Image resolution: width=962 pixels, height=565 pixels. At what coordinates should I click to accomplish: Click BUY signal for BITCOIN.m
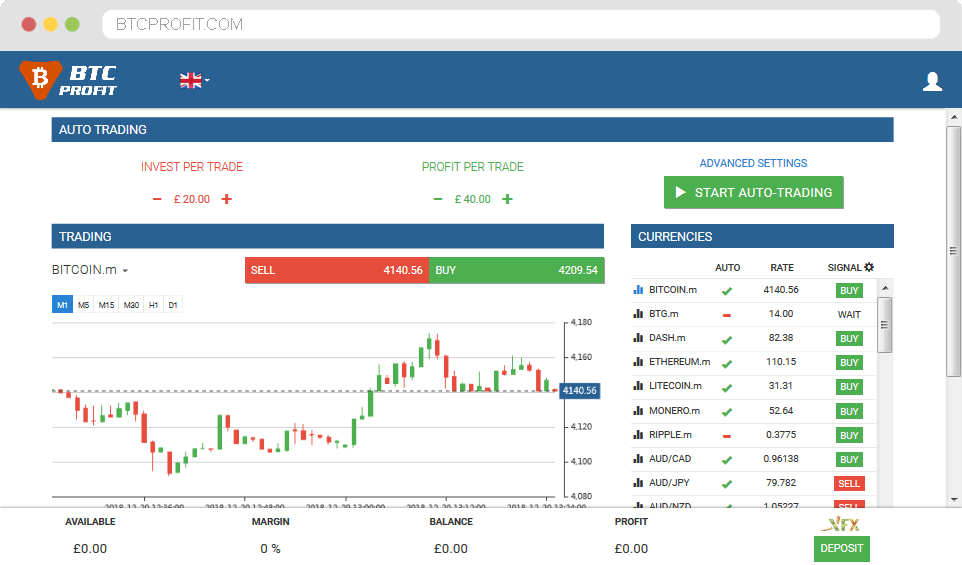[849, 291]
